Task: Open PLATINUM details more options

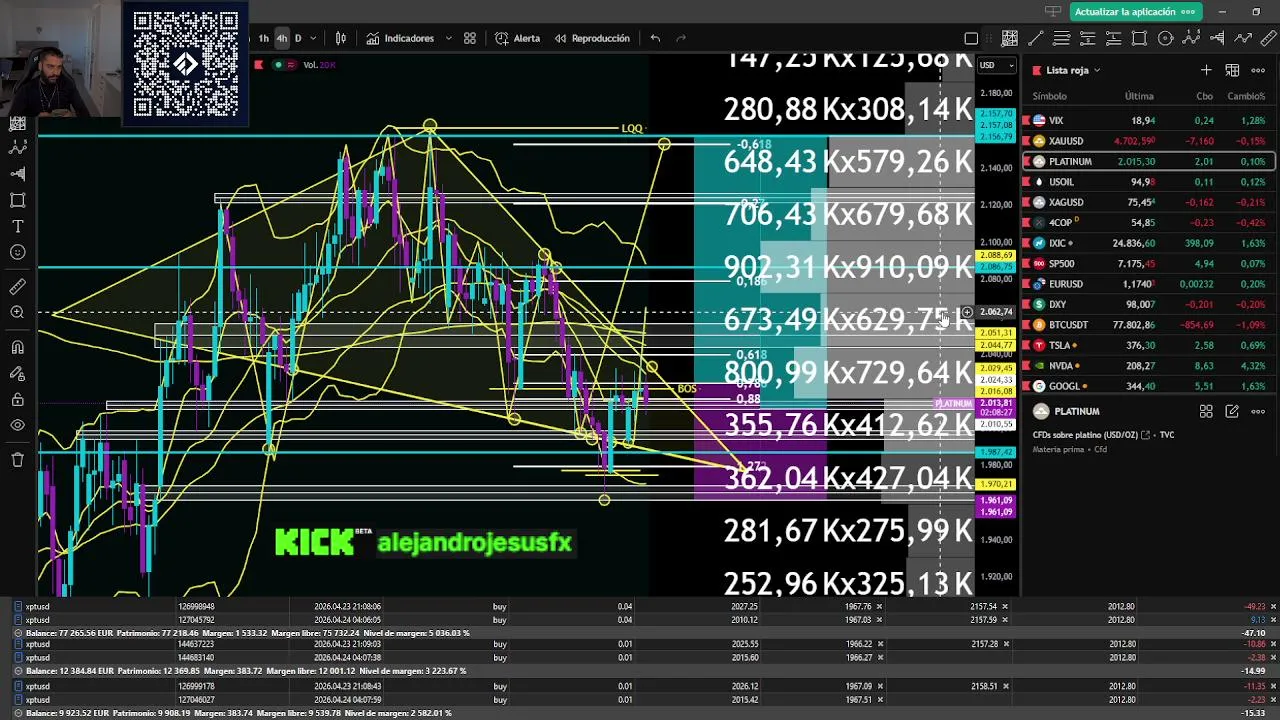Action: click(x=1258, y=411)
